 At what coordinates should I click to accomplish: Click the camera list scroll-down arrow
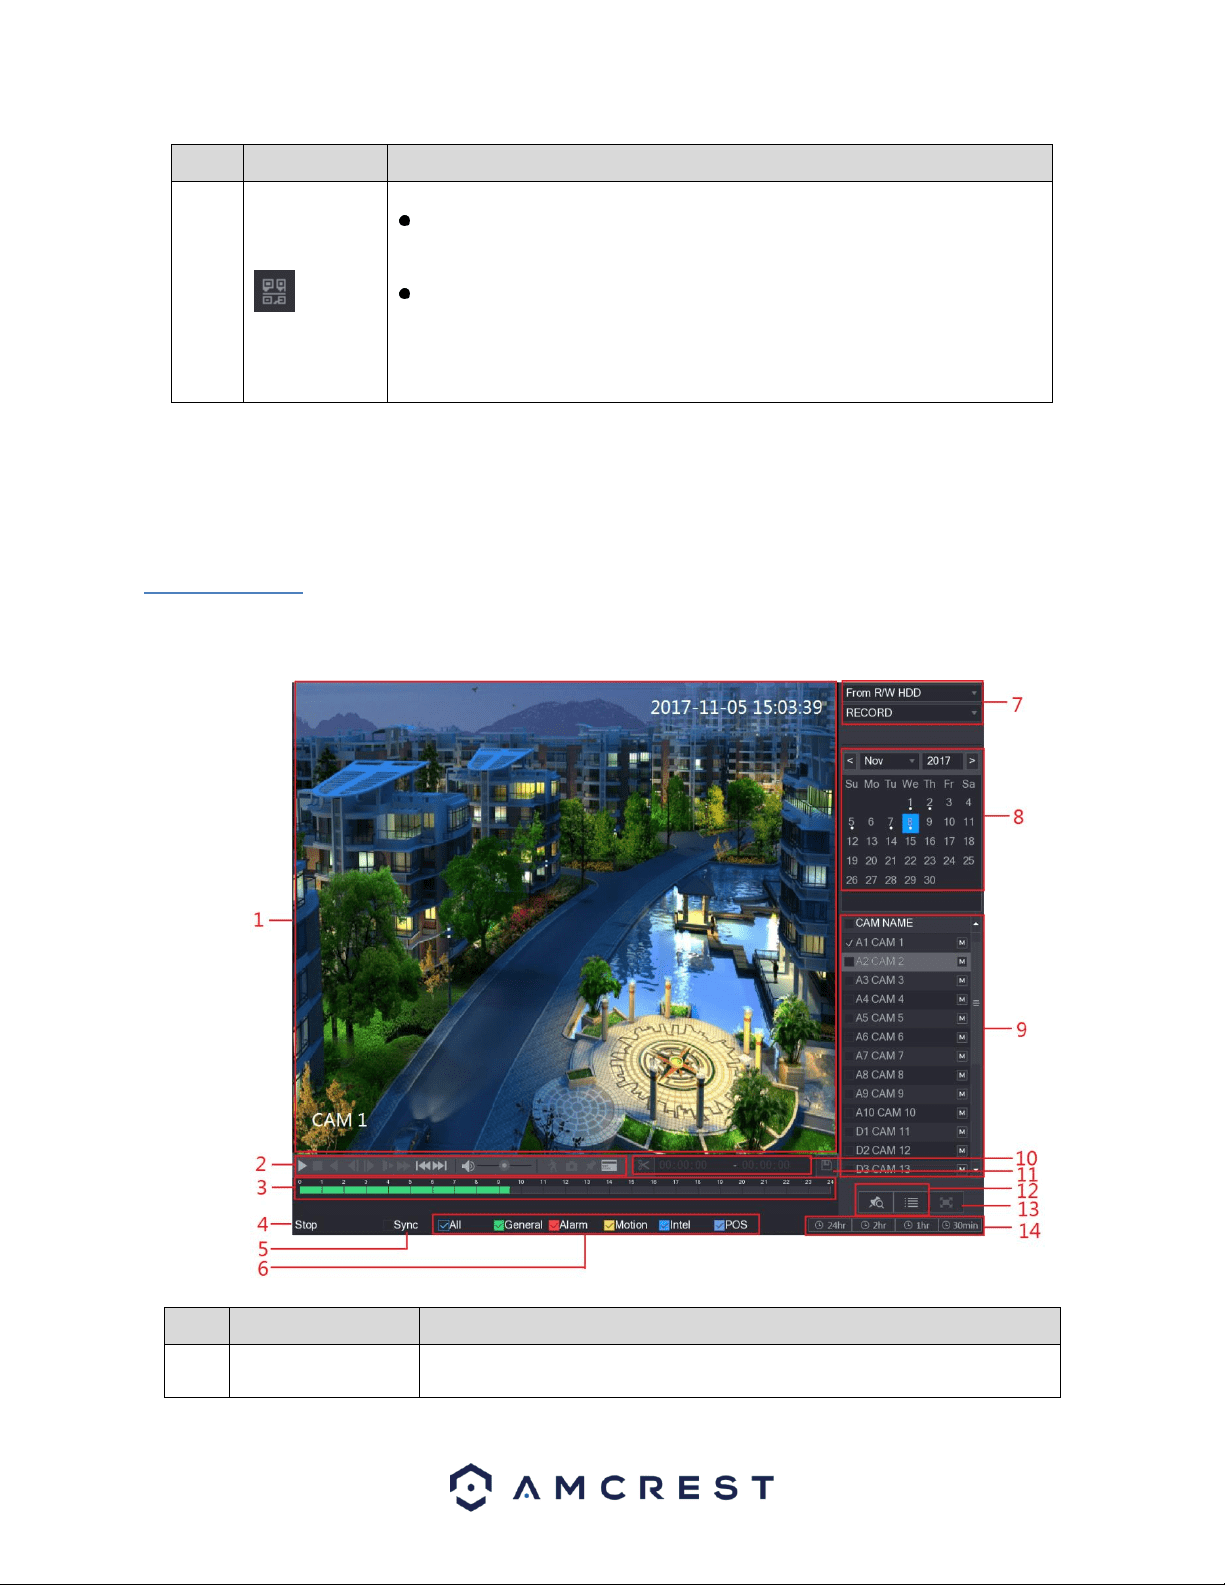coord(976,1169)
